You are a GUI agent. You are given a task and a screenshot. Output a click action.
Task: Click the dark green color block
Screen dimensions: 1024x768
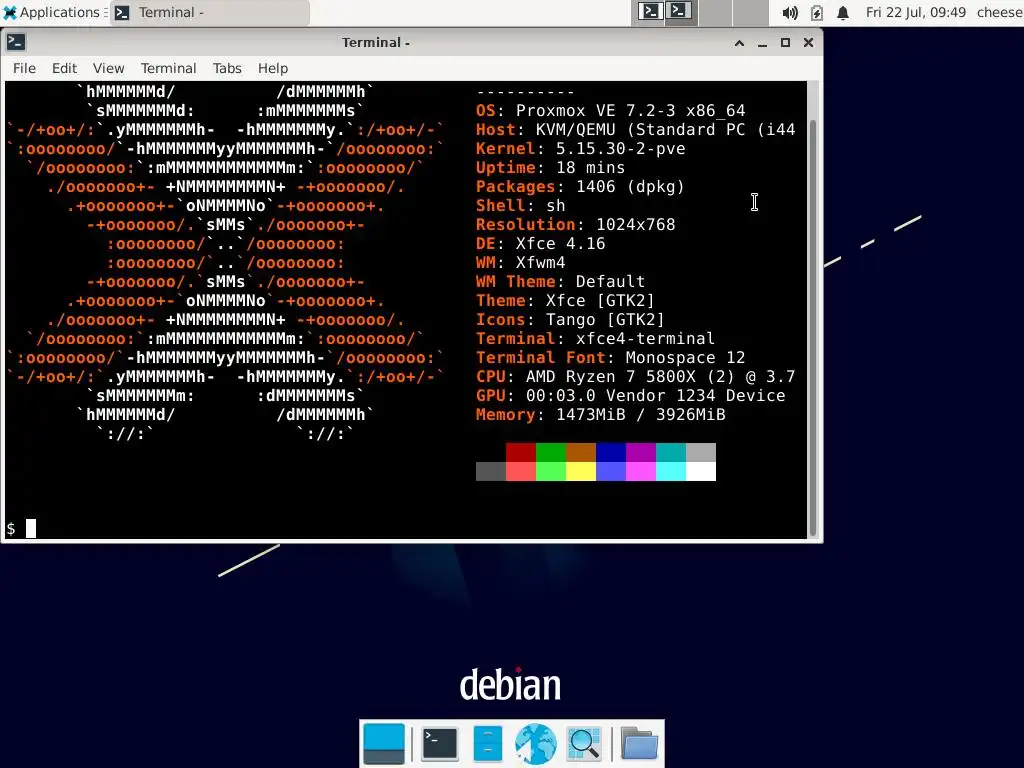[x=551, y=453]
